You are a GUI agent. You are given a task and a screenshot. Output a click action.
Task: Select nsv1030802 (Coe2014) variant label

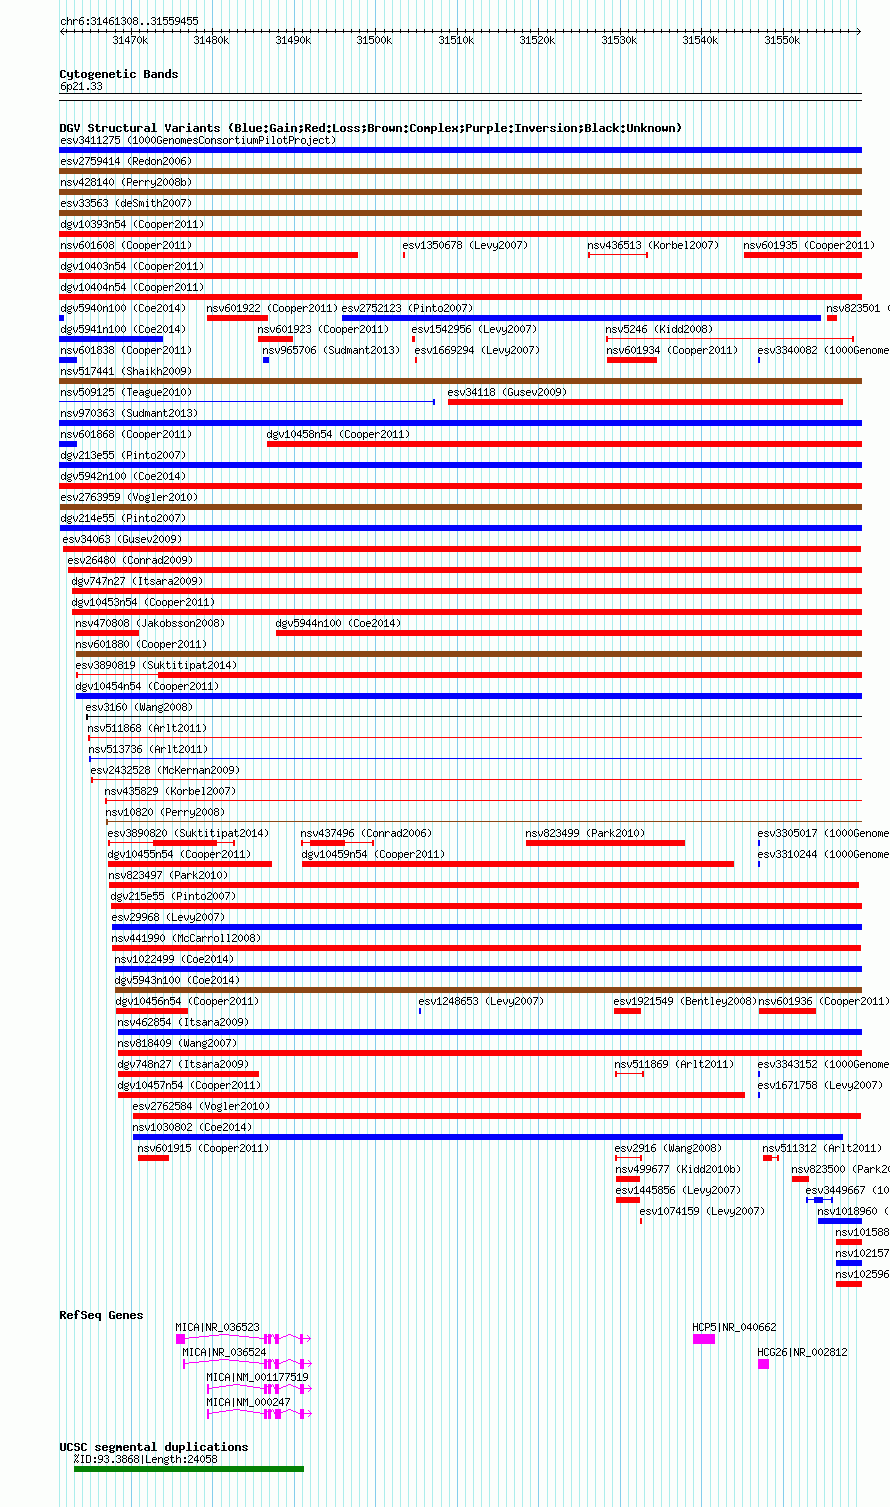193,1127
